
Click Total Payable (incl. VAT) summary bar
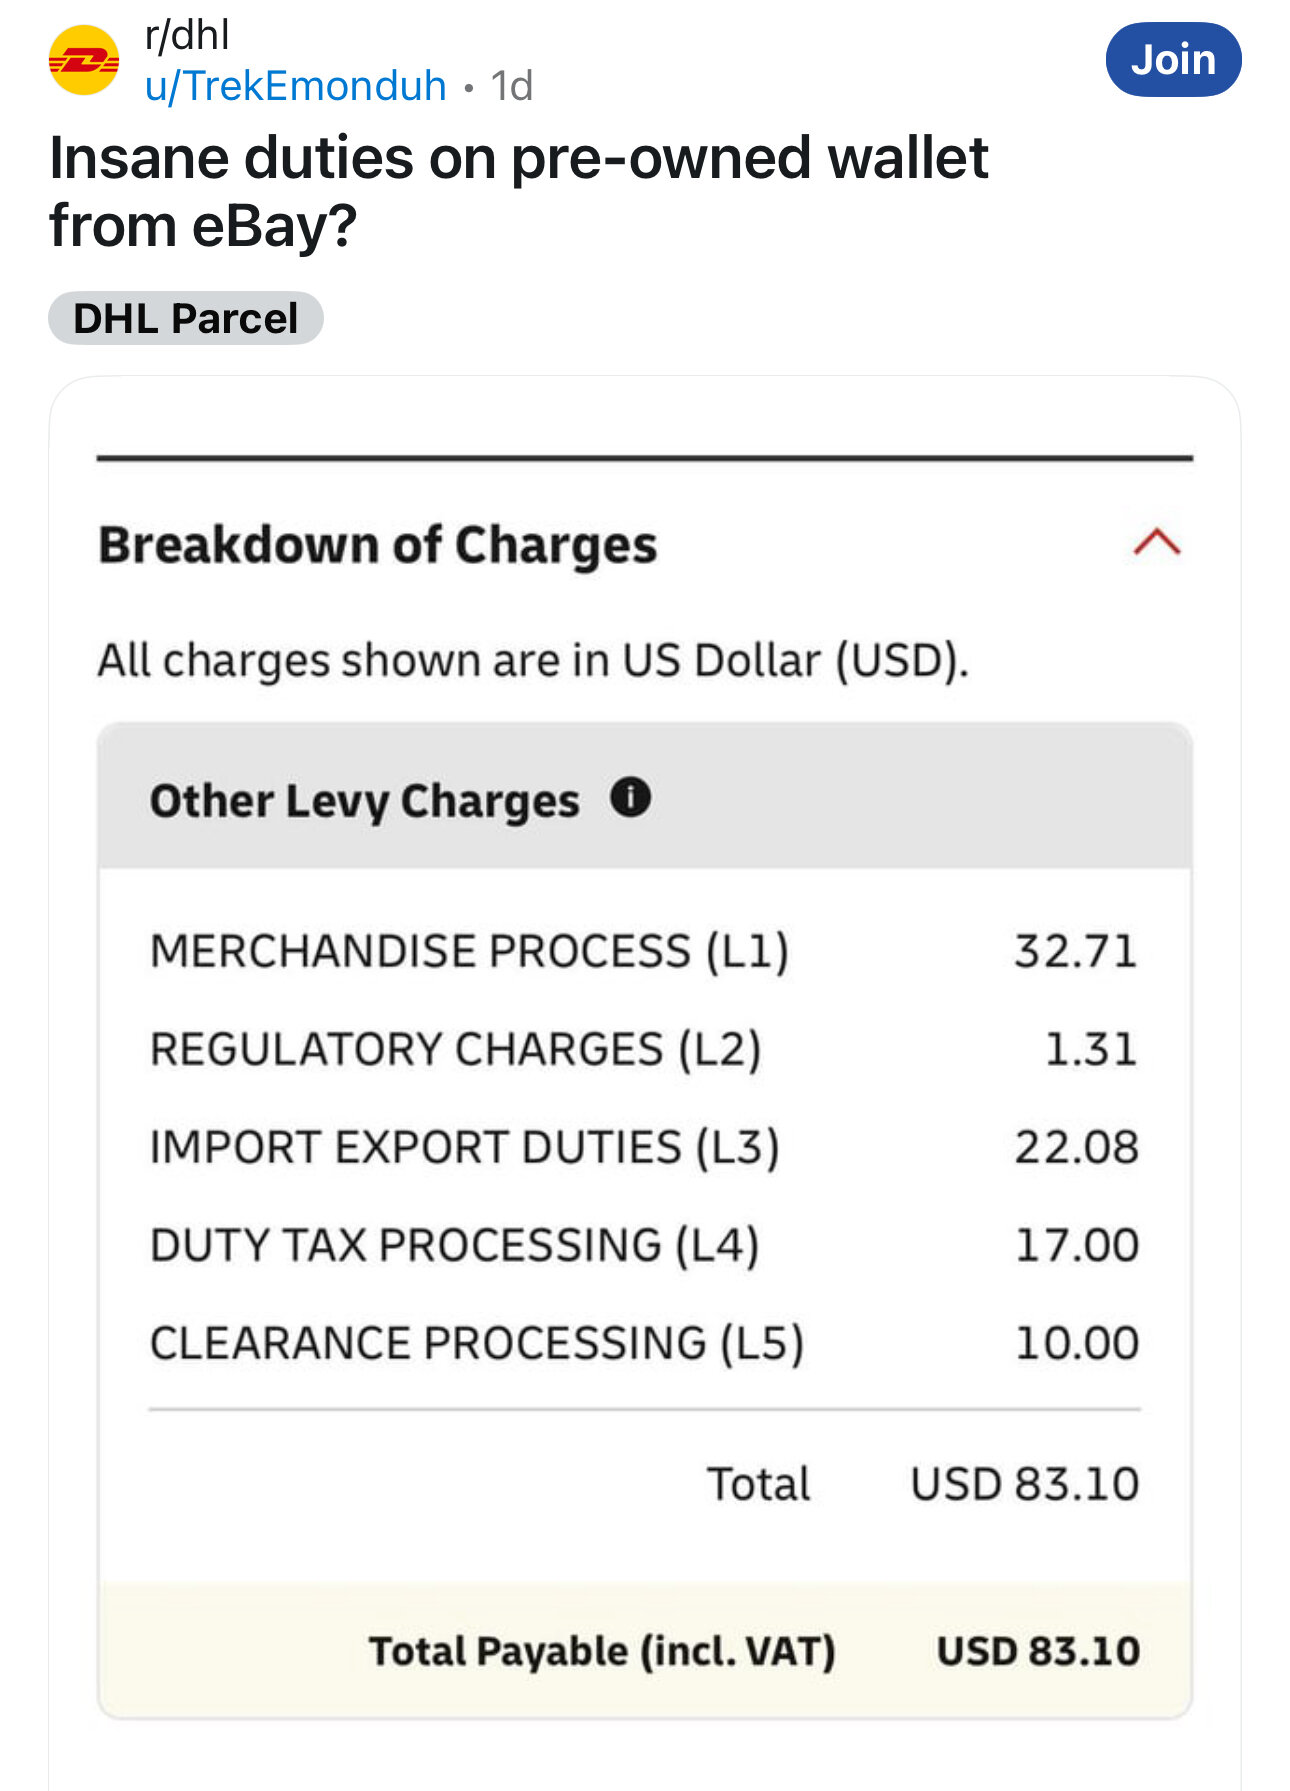click(x=645, y=1651)
